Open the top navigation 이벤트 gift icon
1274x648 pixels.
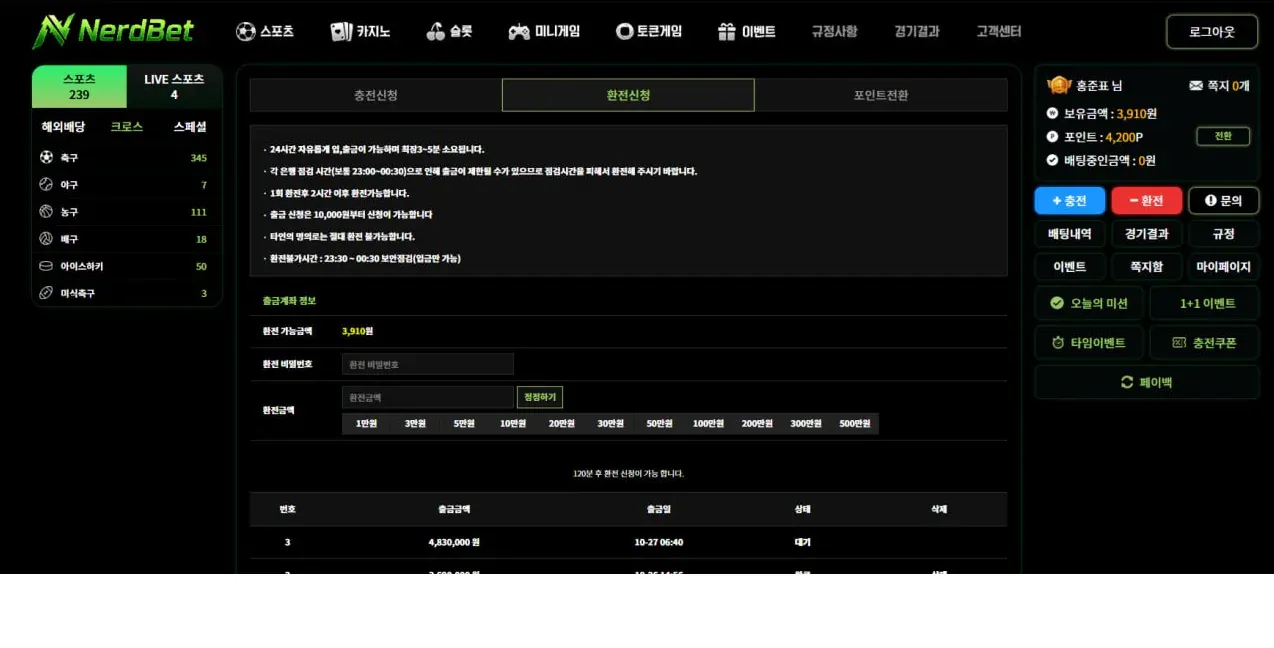click(727, 32)
